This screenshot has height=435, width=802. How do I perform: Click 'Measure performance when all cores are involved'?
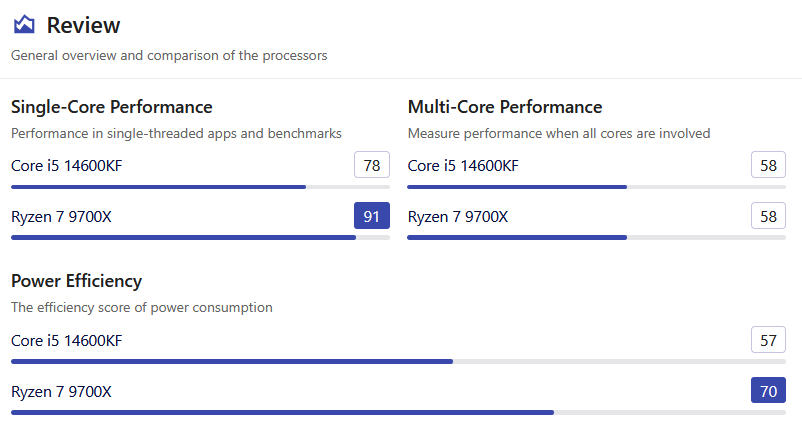[x=559, y=134]
